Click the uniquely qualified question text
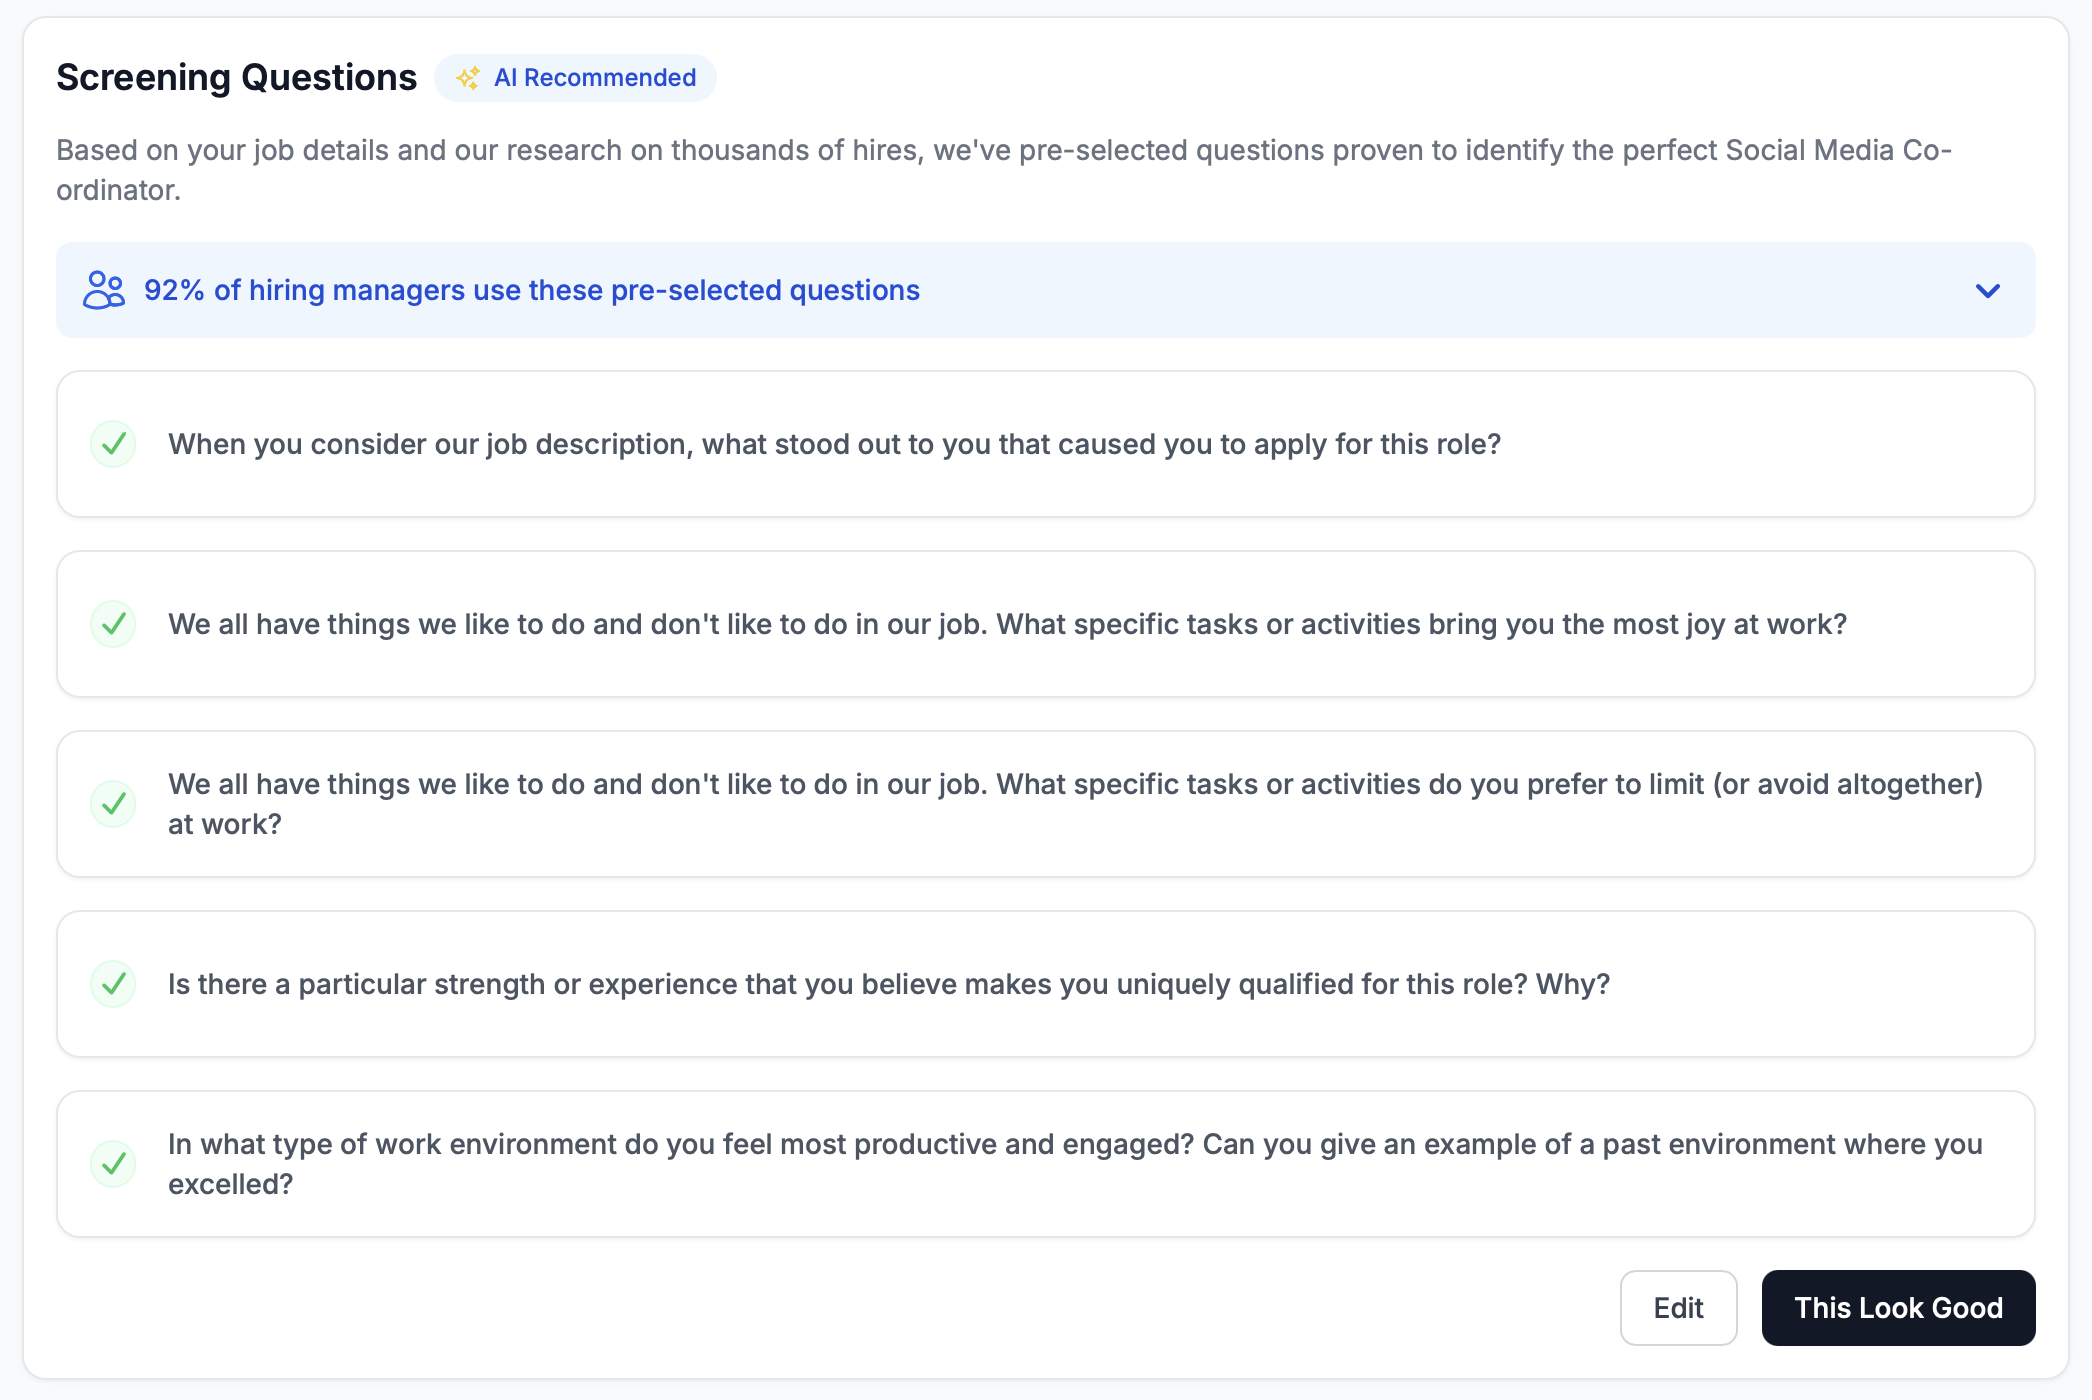The width and height of the screenshot is (2092, 1400). tap(888, 984)
